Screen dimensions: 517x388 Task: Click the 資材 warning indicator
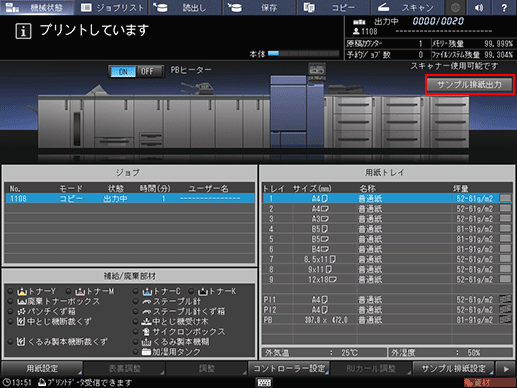tap(489, 383)
